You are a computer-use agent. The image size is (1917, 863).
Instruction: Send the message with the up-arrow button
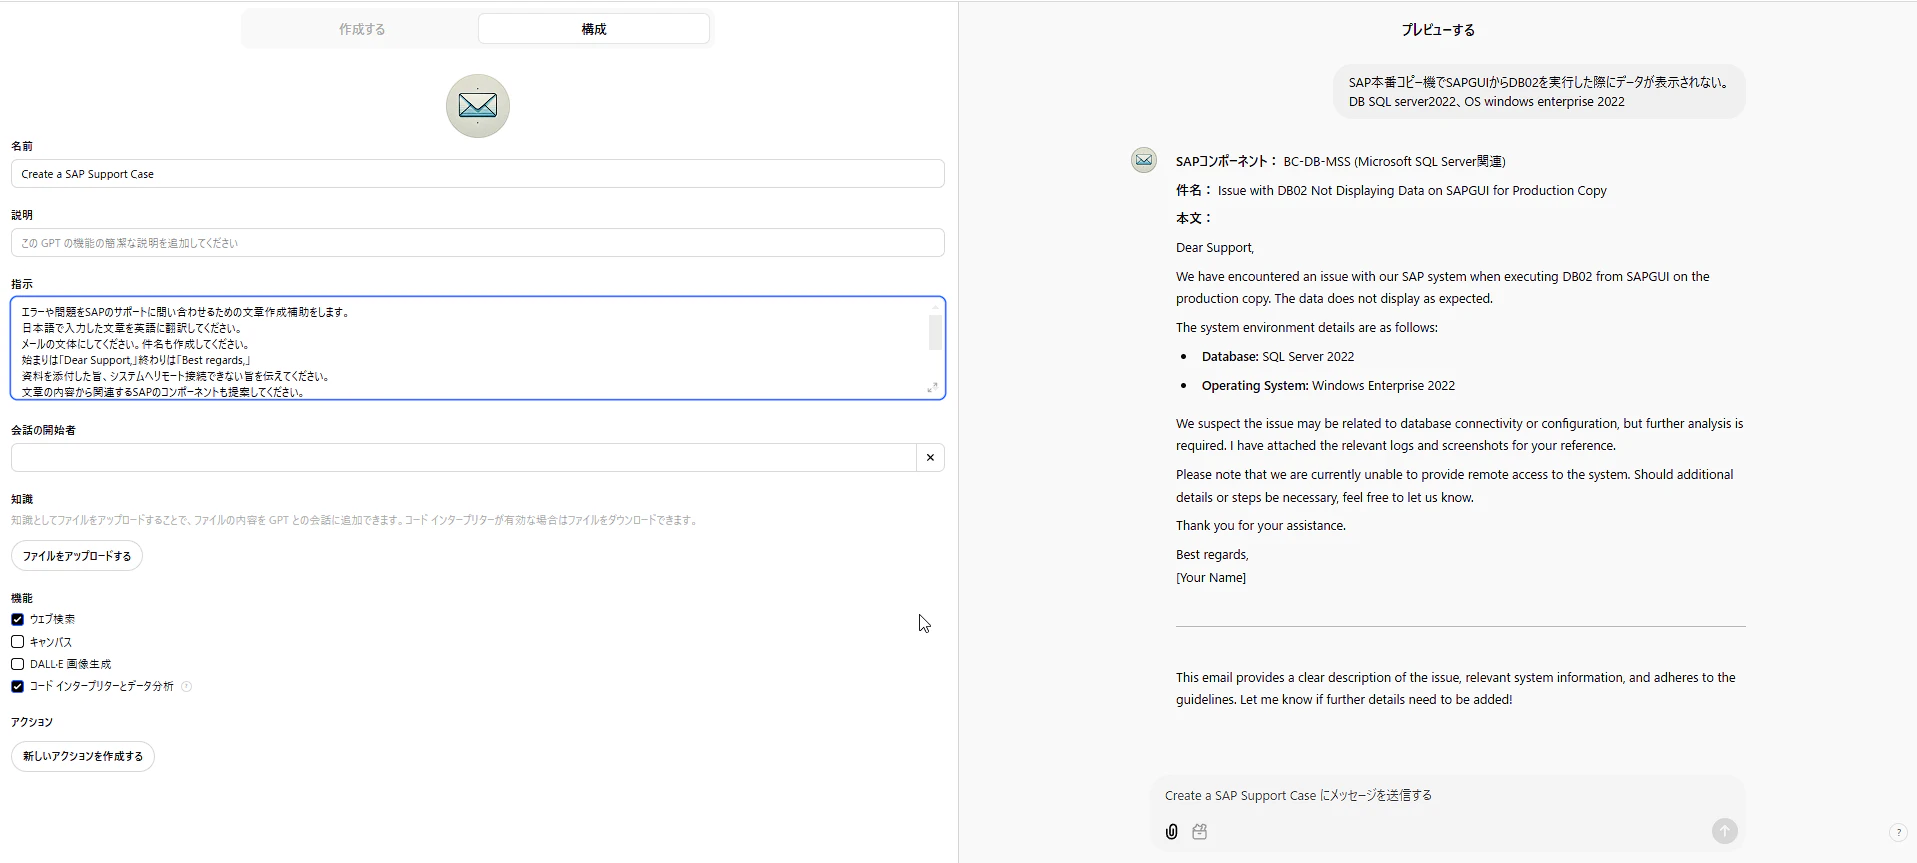pyautogui.click(x=1724, y=831)
